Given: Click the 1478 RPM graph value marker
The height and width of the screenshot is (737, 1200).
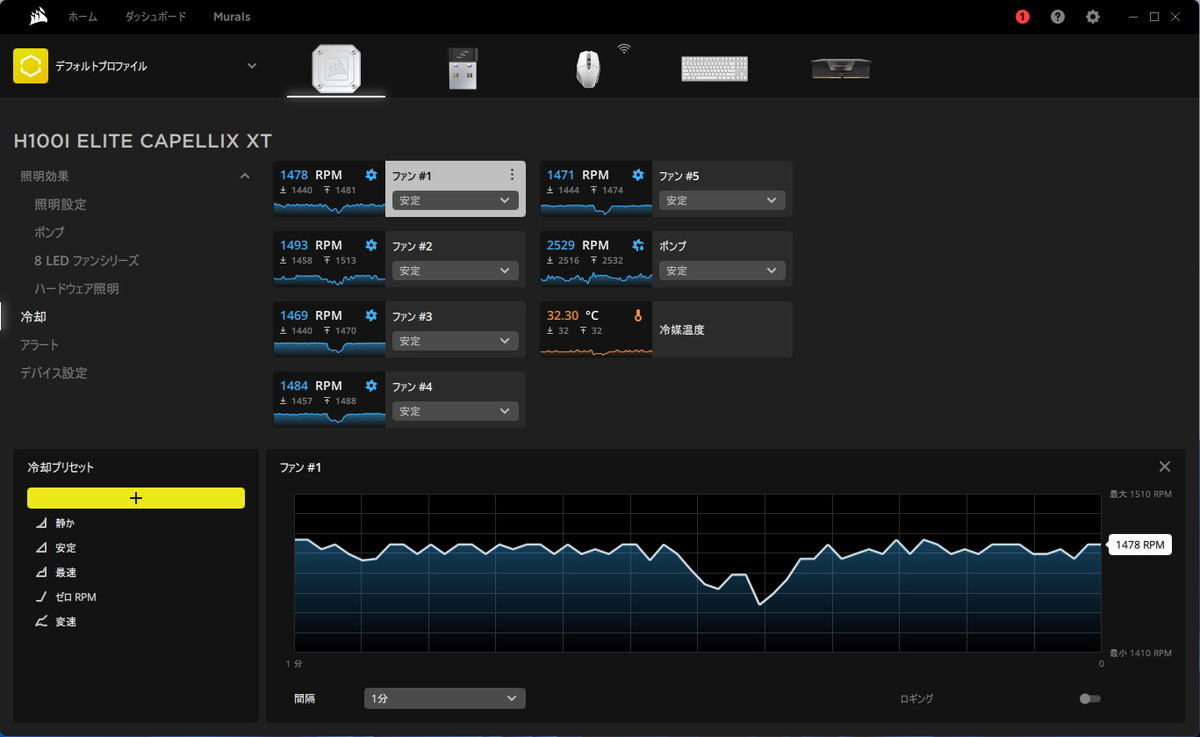Looking at the screenshot, I should tap(1138, 545).
